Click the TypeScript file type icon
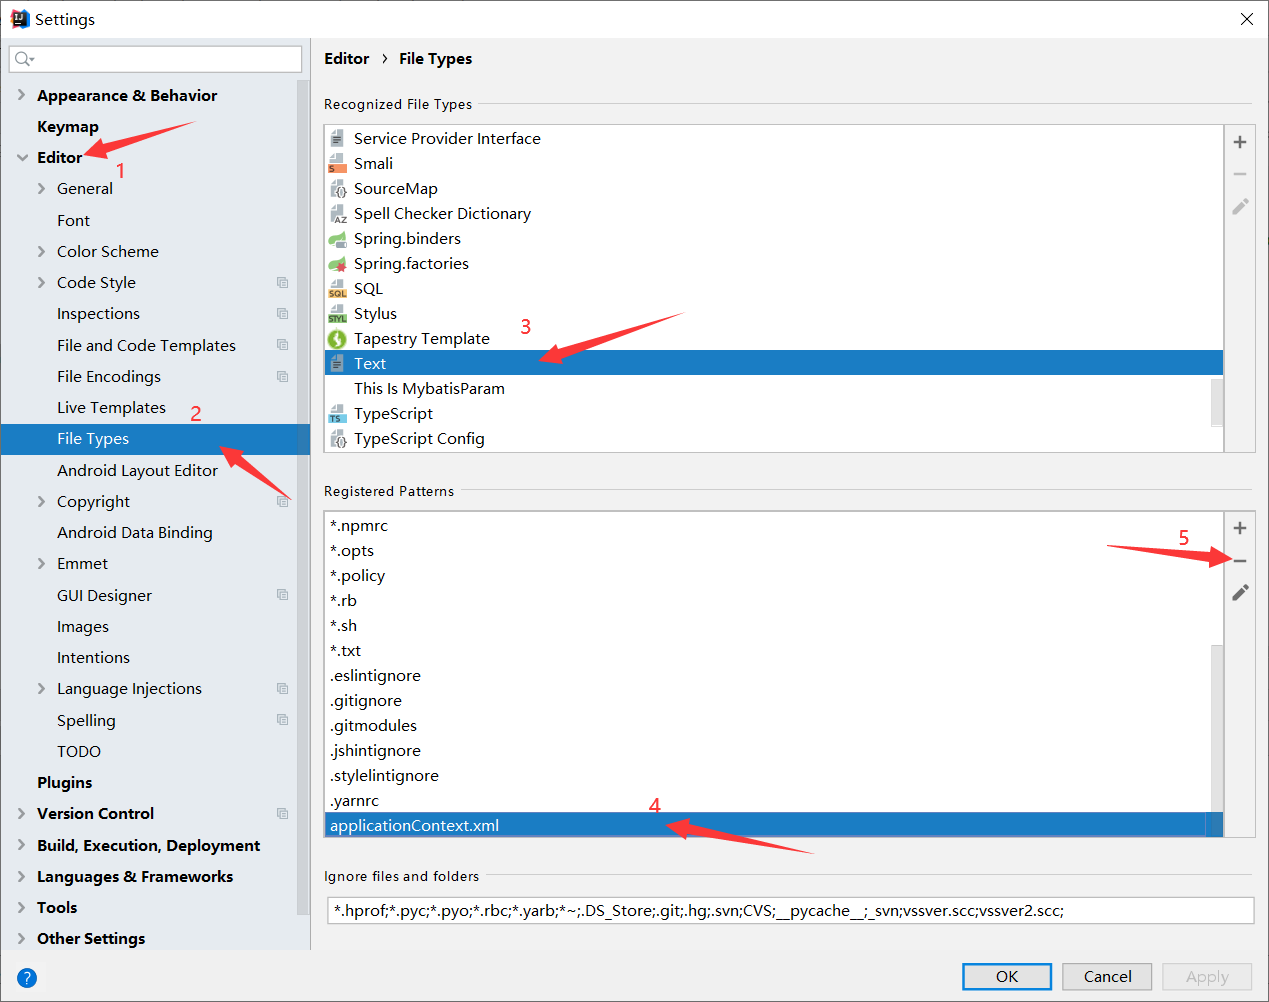 [338, 413]
